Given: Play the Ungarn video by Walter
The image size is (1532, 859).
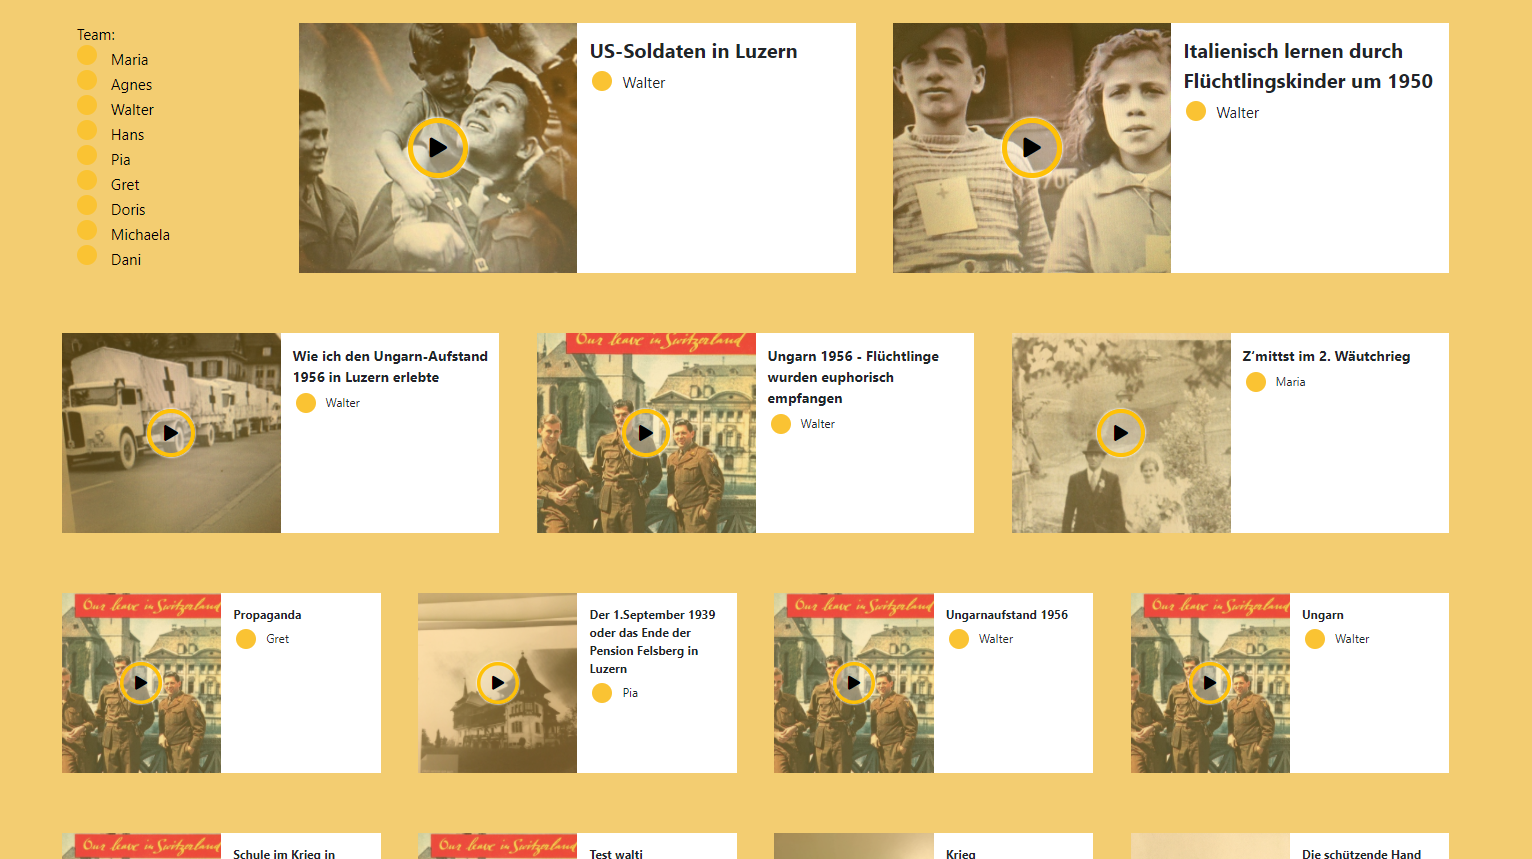Looking at the screenshot, I should (1210, 683).
